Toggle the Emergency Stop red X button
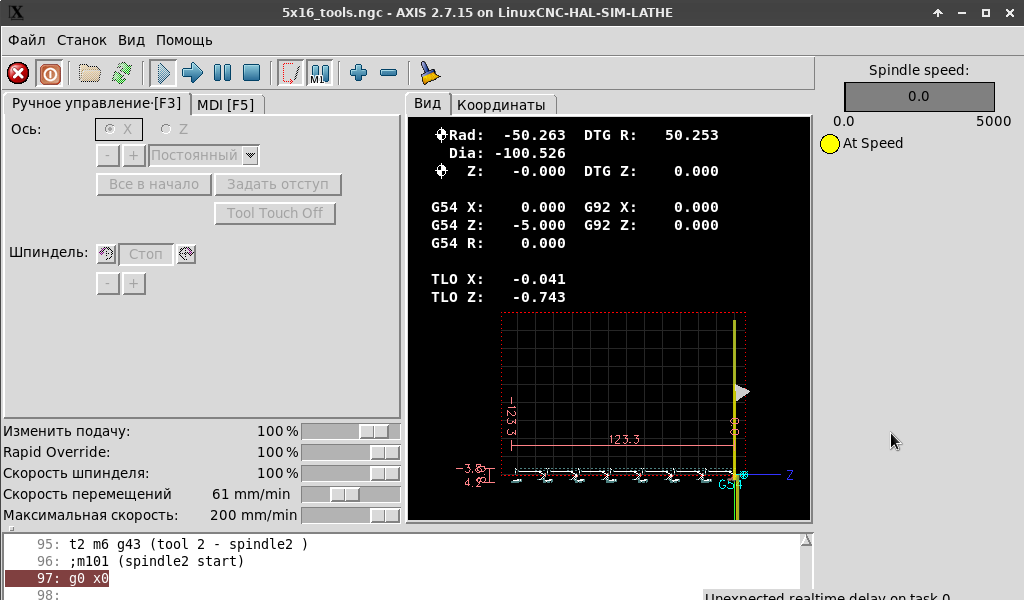This screenshot has height=600, width=1024. tap(18, 73)
